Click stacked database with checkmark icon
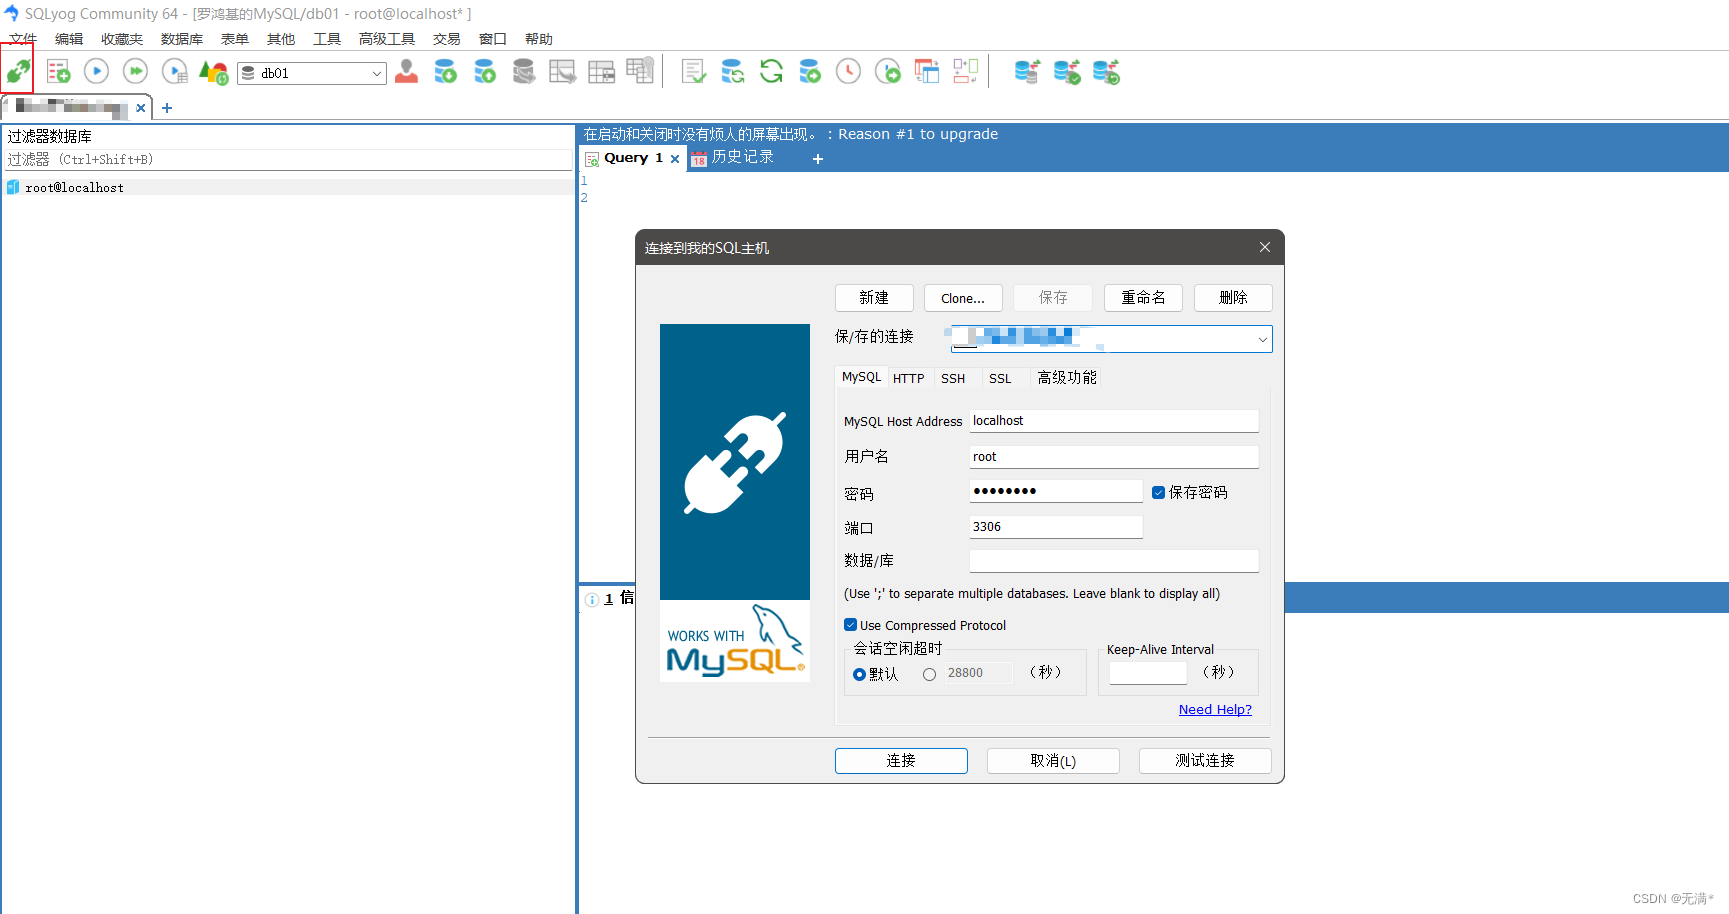1729x914 pixels. [x=1066, y=71]
